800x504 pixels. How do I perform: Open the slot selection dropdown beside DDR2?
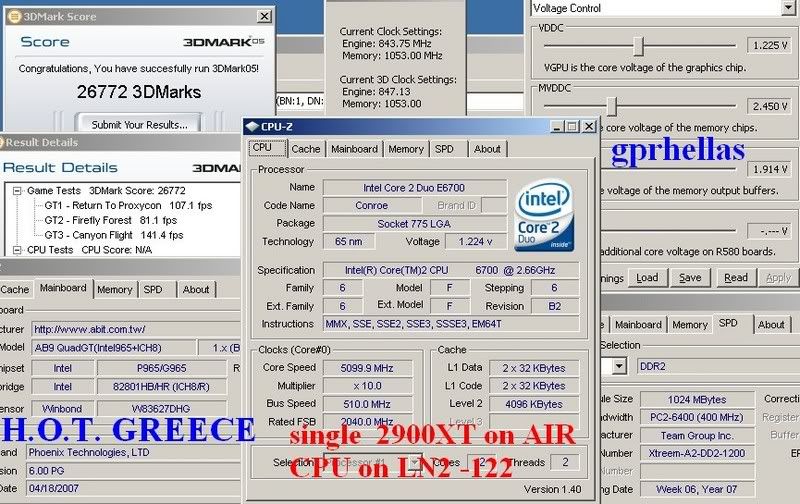619,366
